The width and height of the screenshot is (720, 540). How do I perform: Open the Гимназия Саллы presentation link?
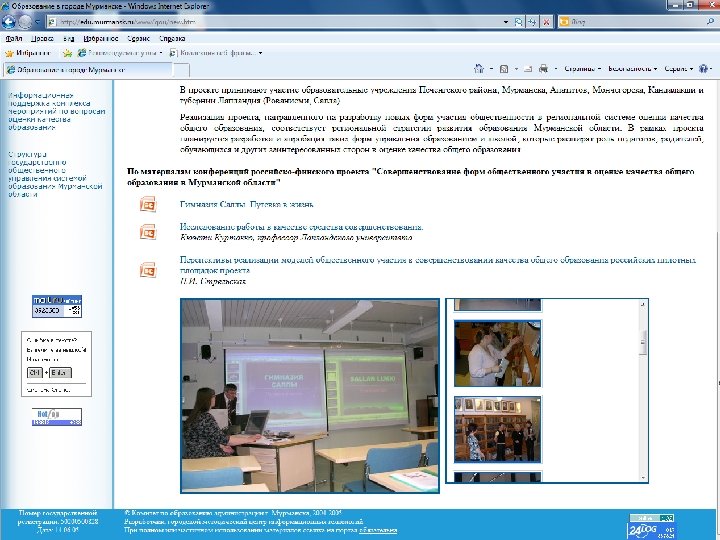point(247,204)
